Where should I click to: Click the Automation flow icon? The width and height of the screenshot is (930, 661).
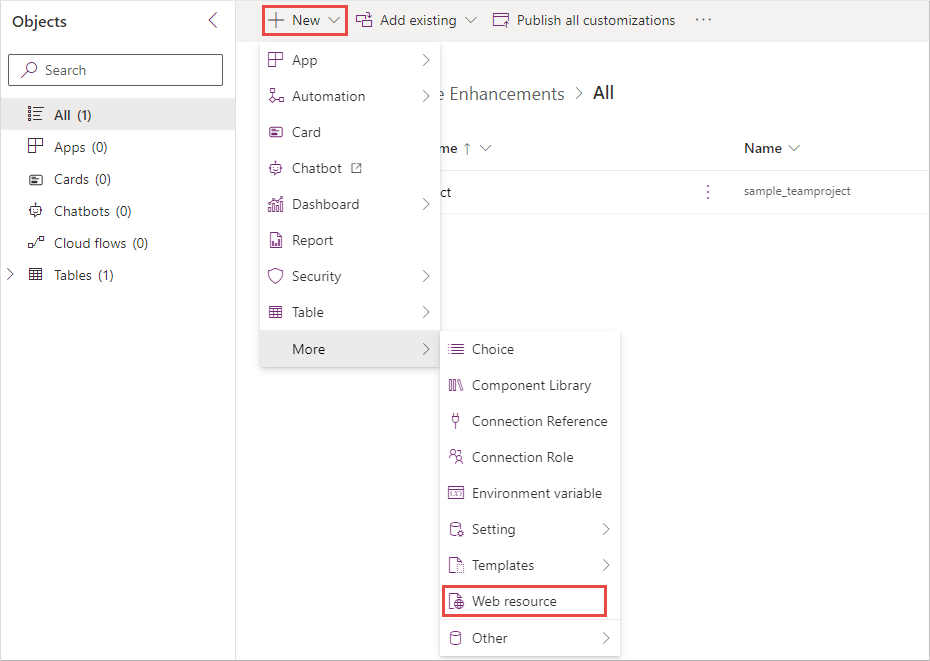click(276, 96)
